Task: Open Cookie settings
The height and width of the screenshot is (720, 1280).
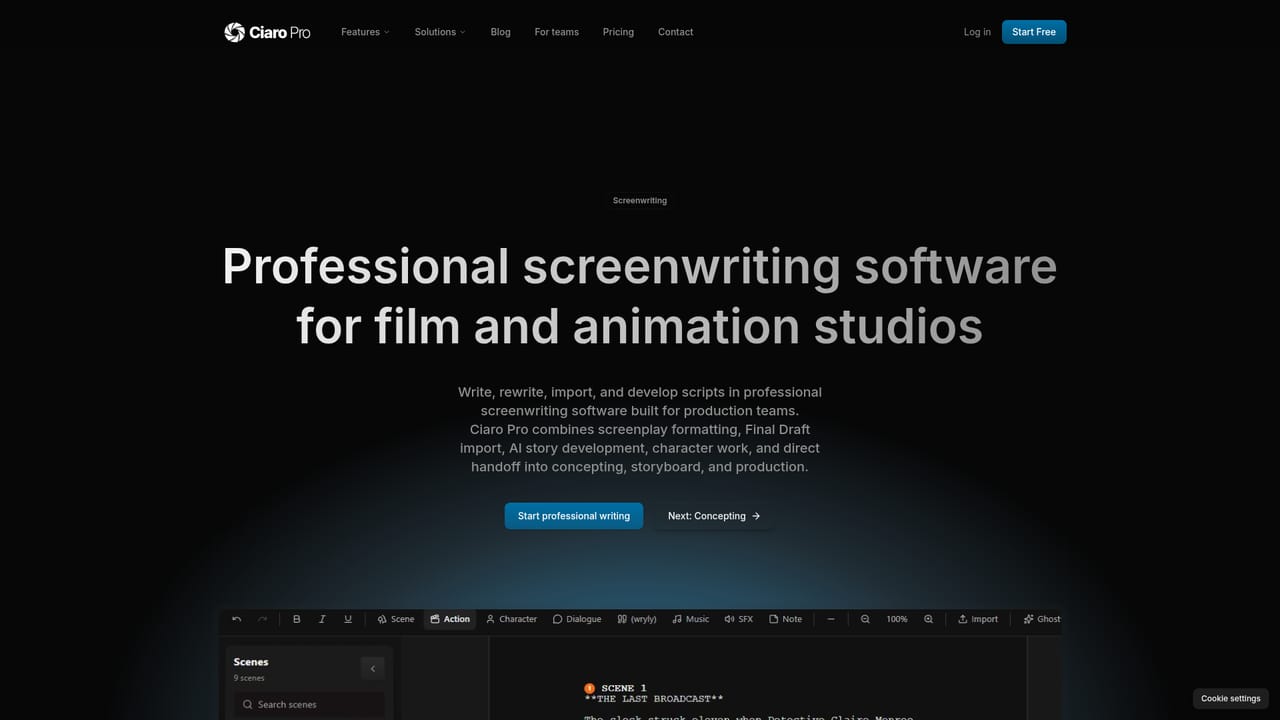Action: pos(1231,698)
